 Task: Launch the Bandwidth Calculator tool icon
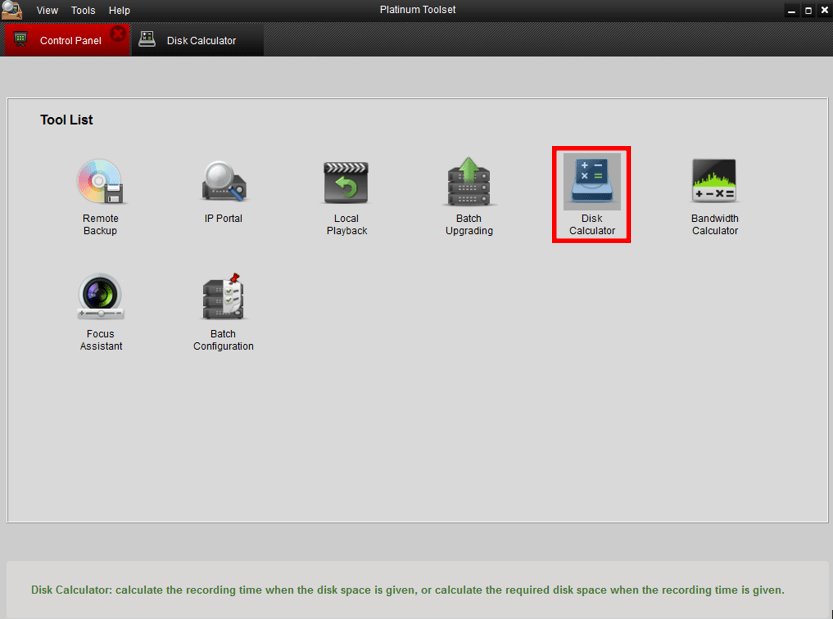[714, 181]
